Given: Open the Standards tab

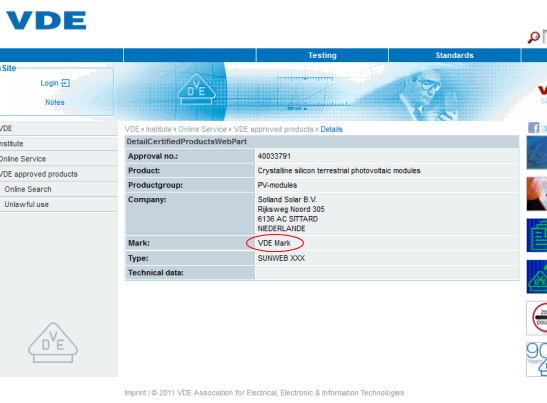Looking at the screenshot, I should [x=455, y=55].
